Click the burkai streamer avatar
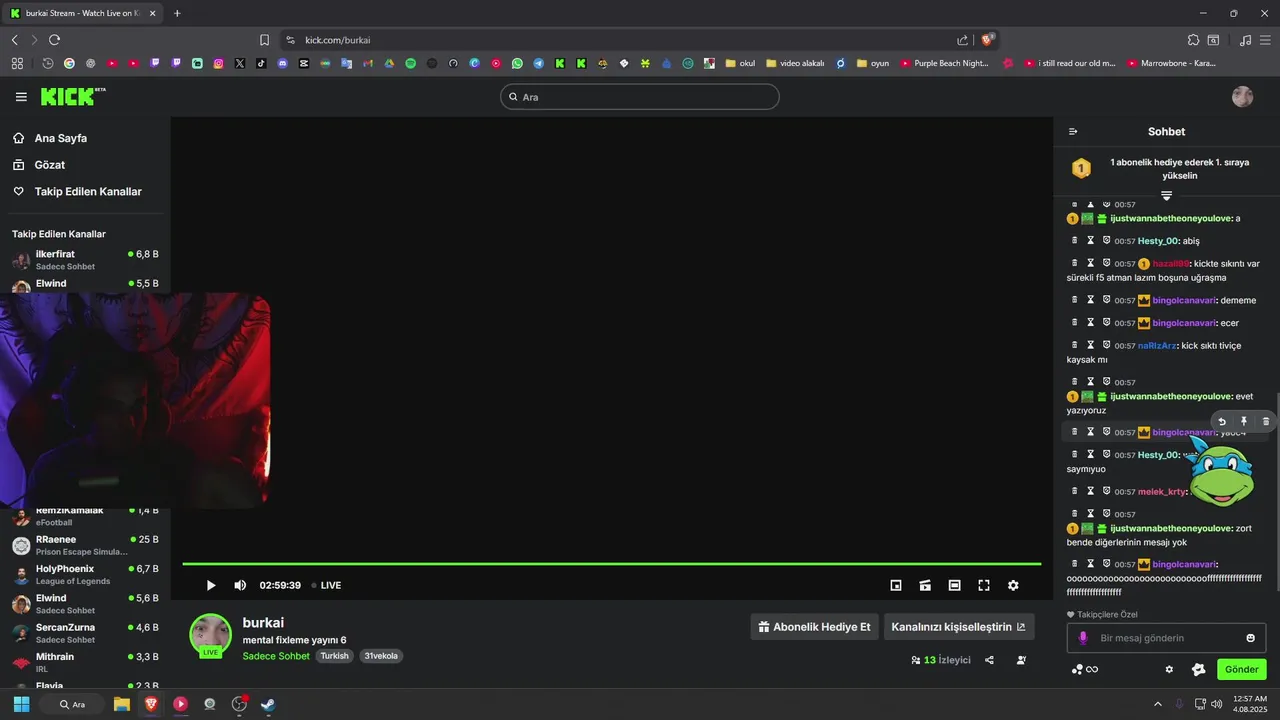The height and width of the screenshot is (720, 1280). 210,635
